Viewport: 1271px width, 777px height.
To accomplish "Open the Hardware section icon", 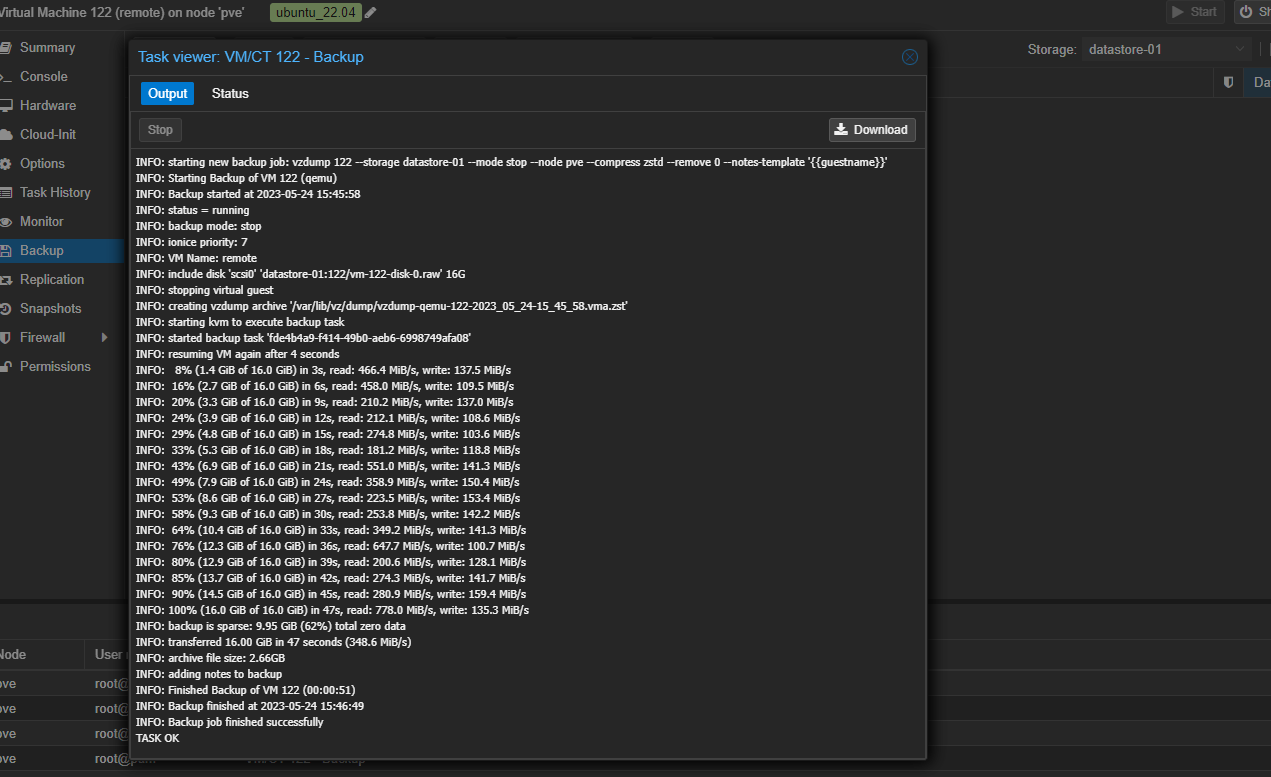I will click(6, 106).
